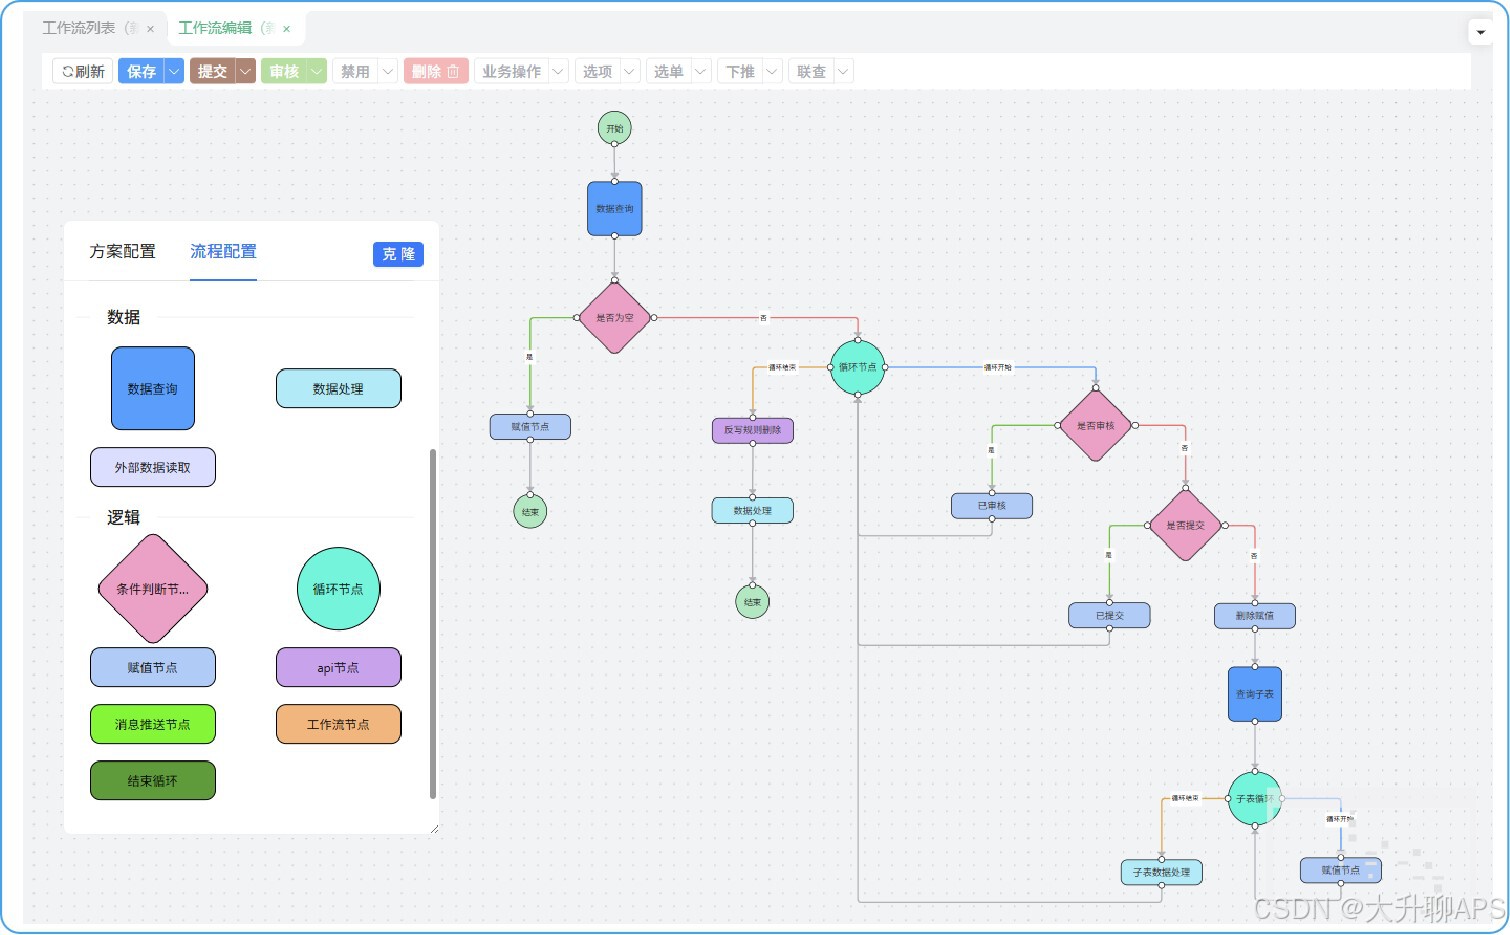Click the 审核 button
Image resolution: width=1510 pixels, height=935 pixels.
(x=284, y=71)
